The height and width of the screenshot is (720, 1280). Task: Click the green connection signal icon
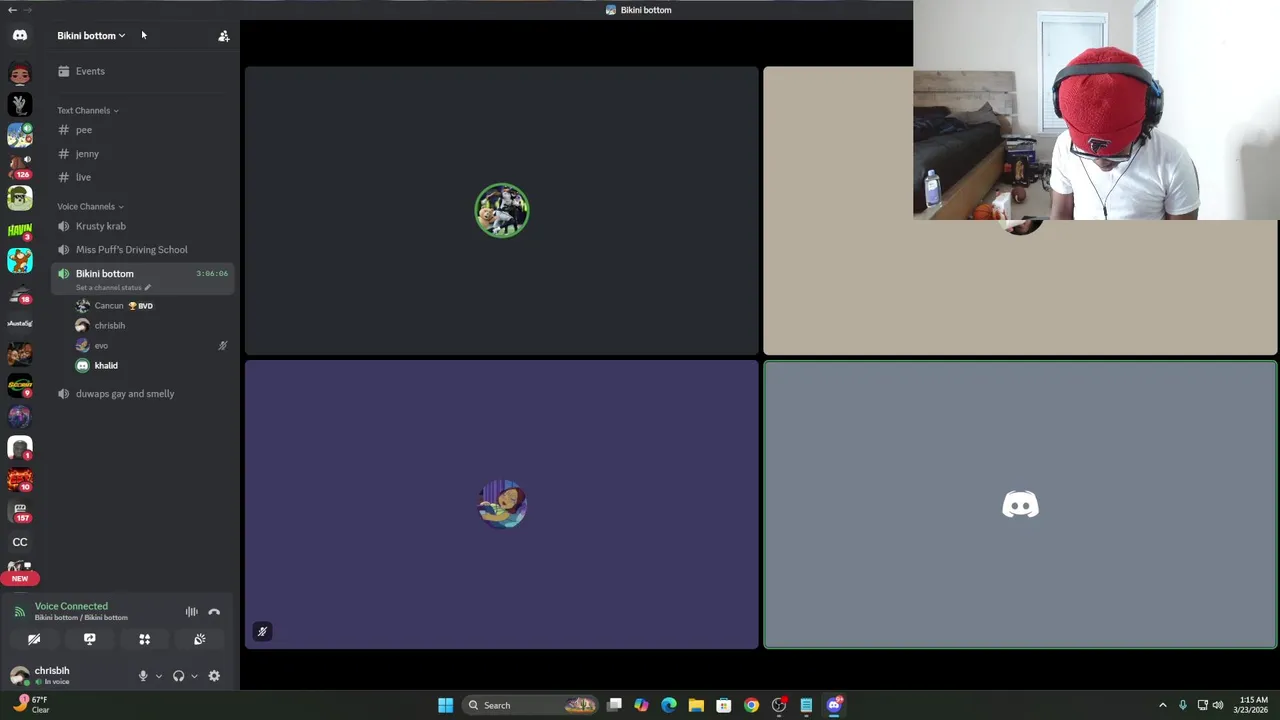point(19,612)
